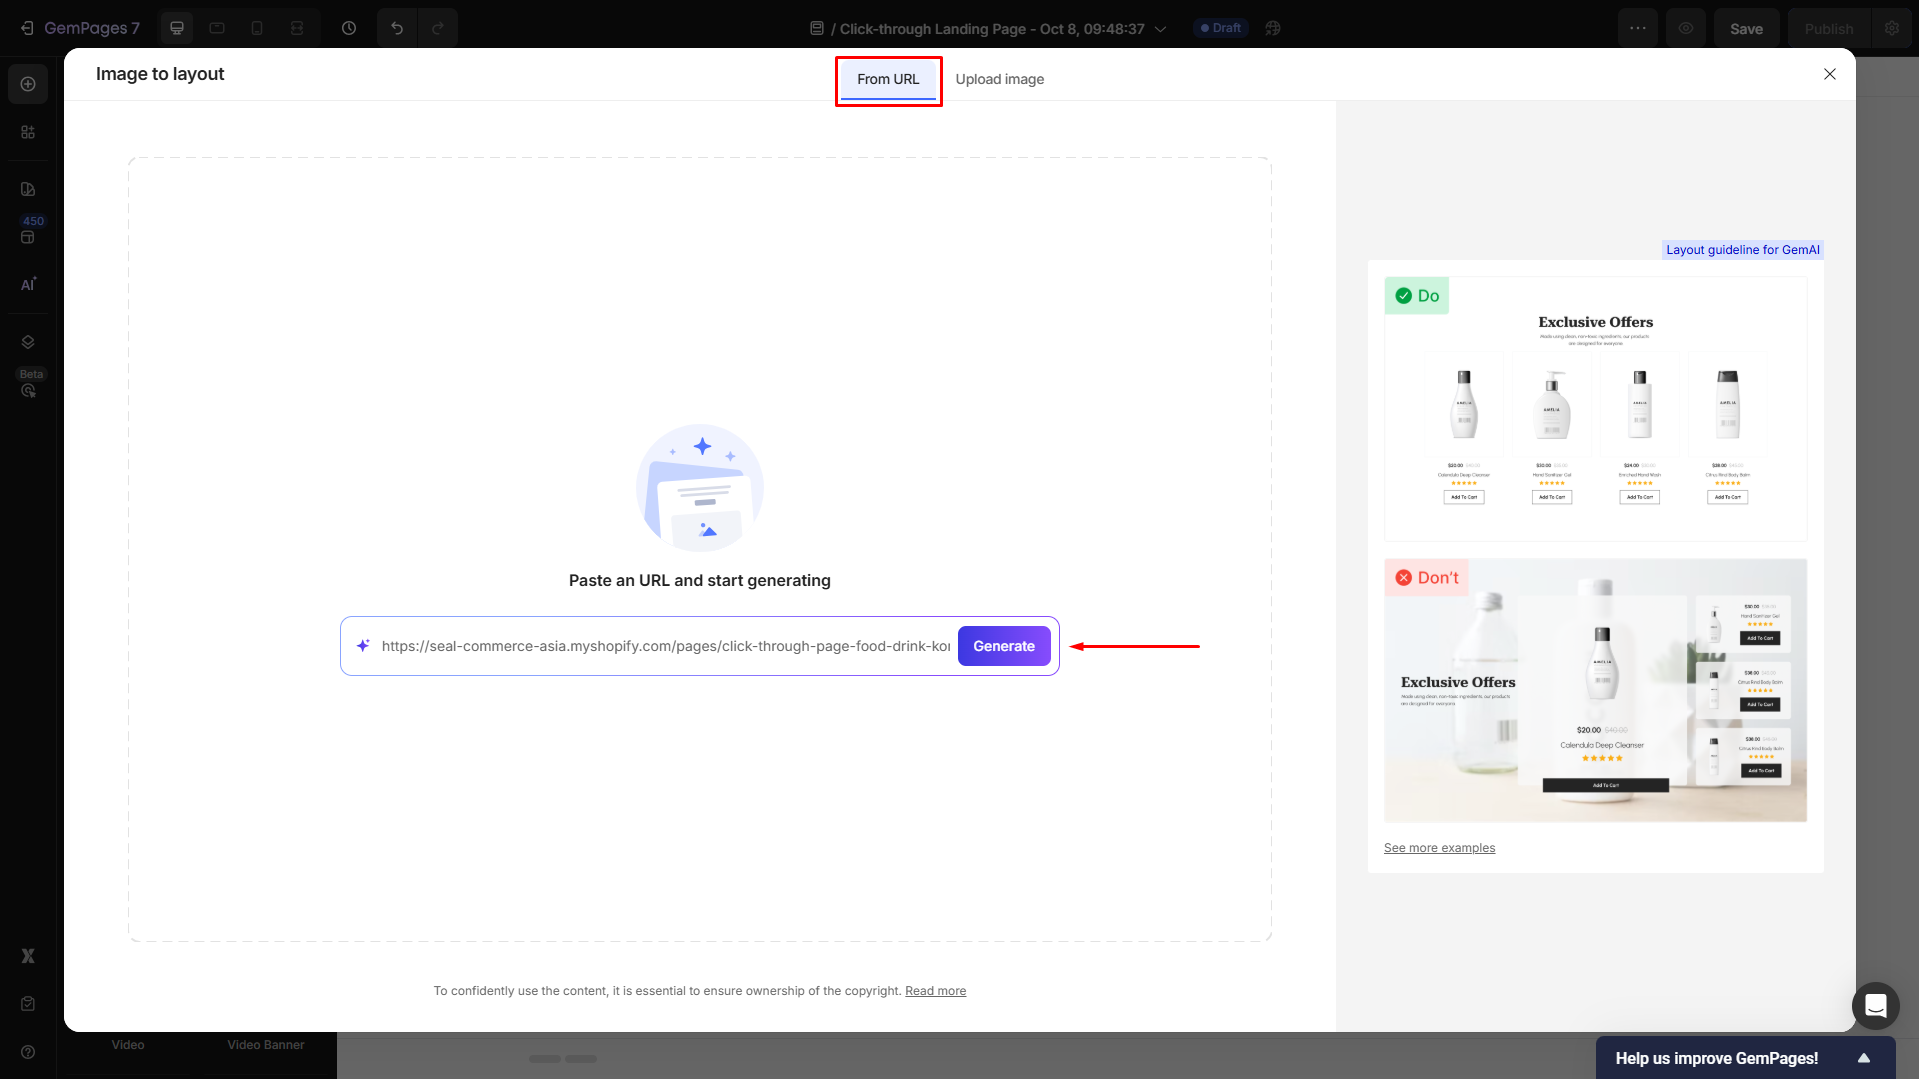Open the add elements plus icon
Viewport: 1919px width, 1079px height.
[28, 84]
